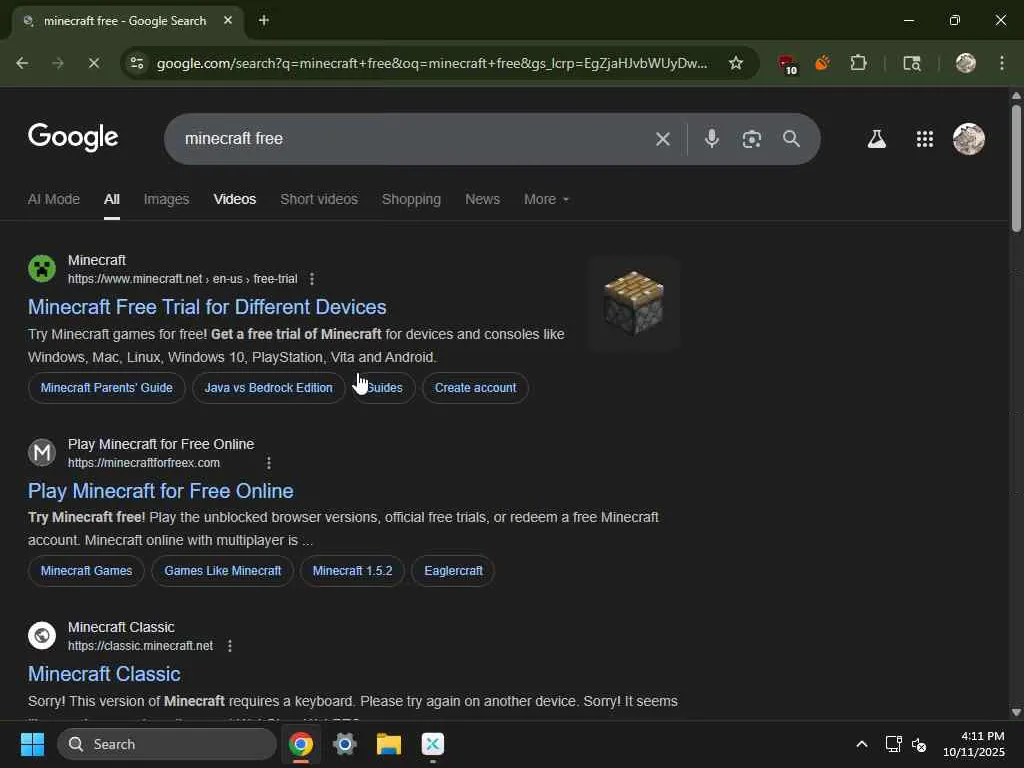Open Java vs Bedrock Edition sitelink

[268, 388]
